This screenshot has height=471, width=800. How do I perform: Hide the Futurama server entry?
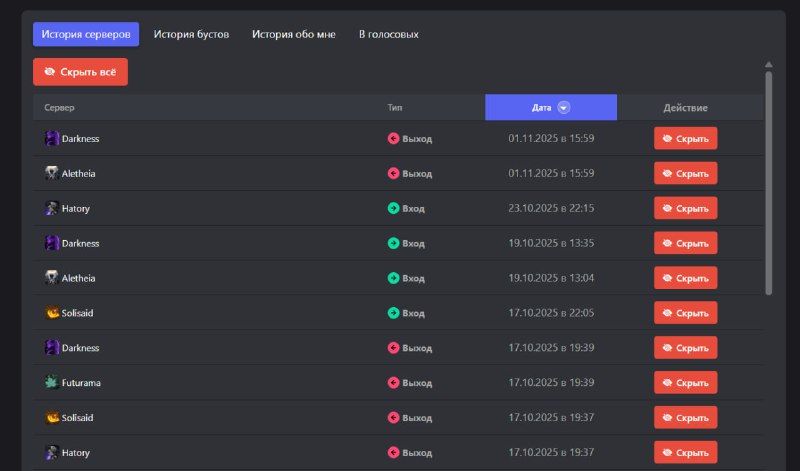click(685, 383)
